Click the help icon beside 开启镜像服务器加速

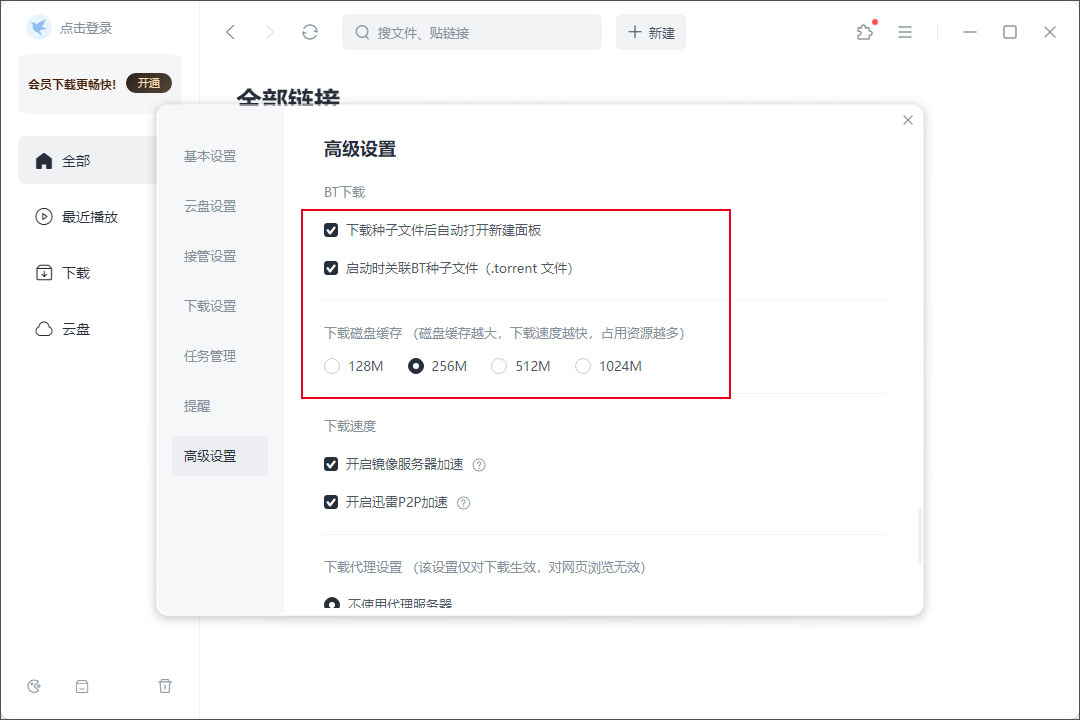478,464
